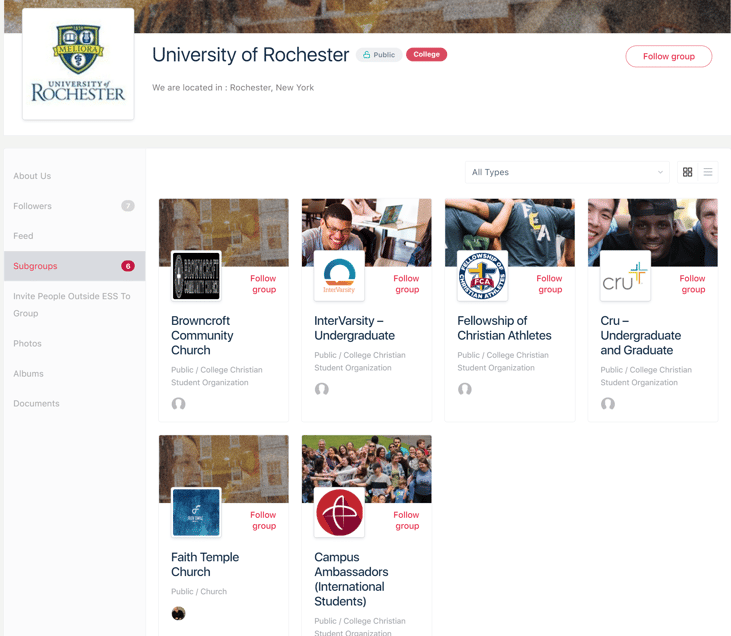Open the Feed sidebar item

(x=23, y=236)
